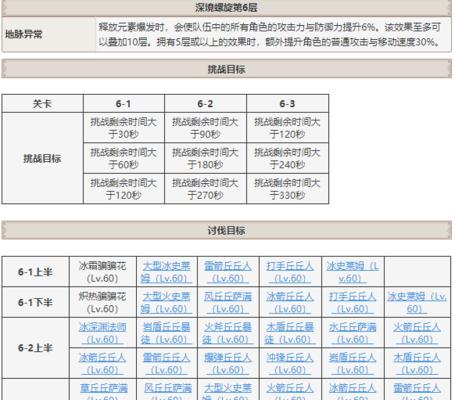Click the 冲锋丘丘人 (Lv.60) link

[x=290, y=363]
